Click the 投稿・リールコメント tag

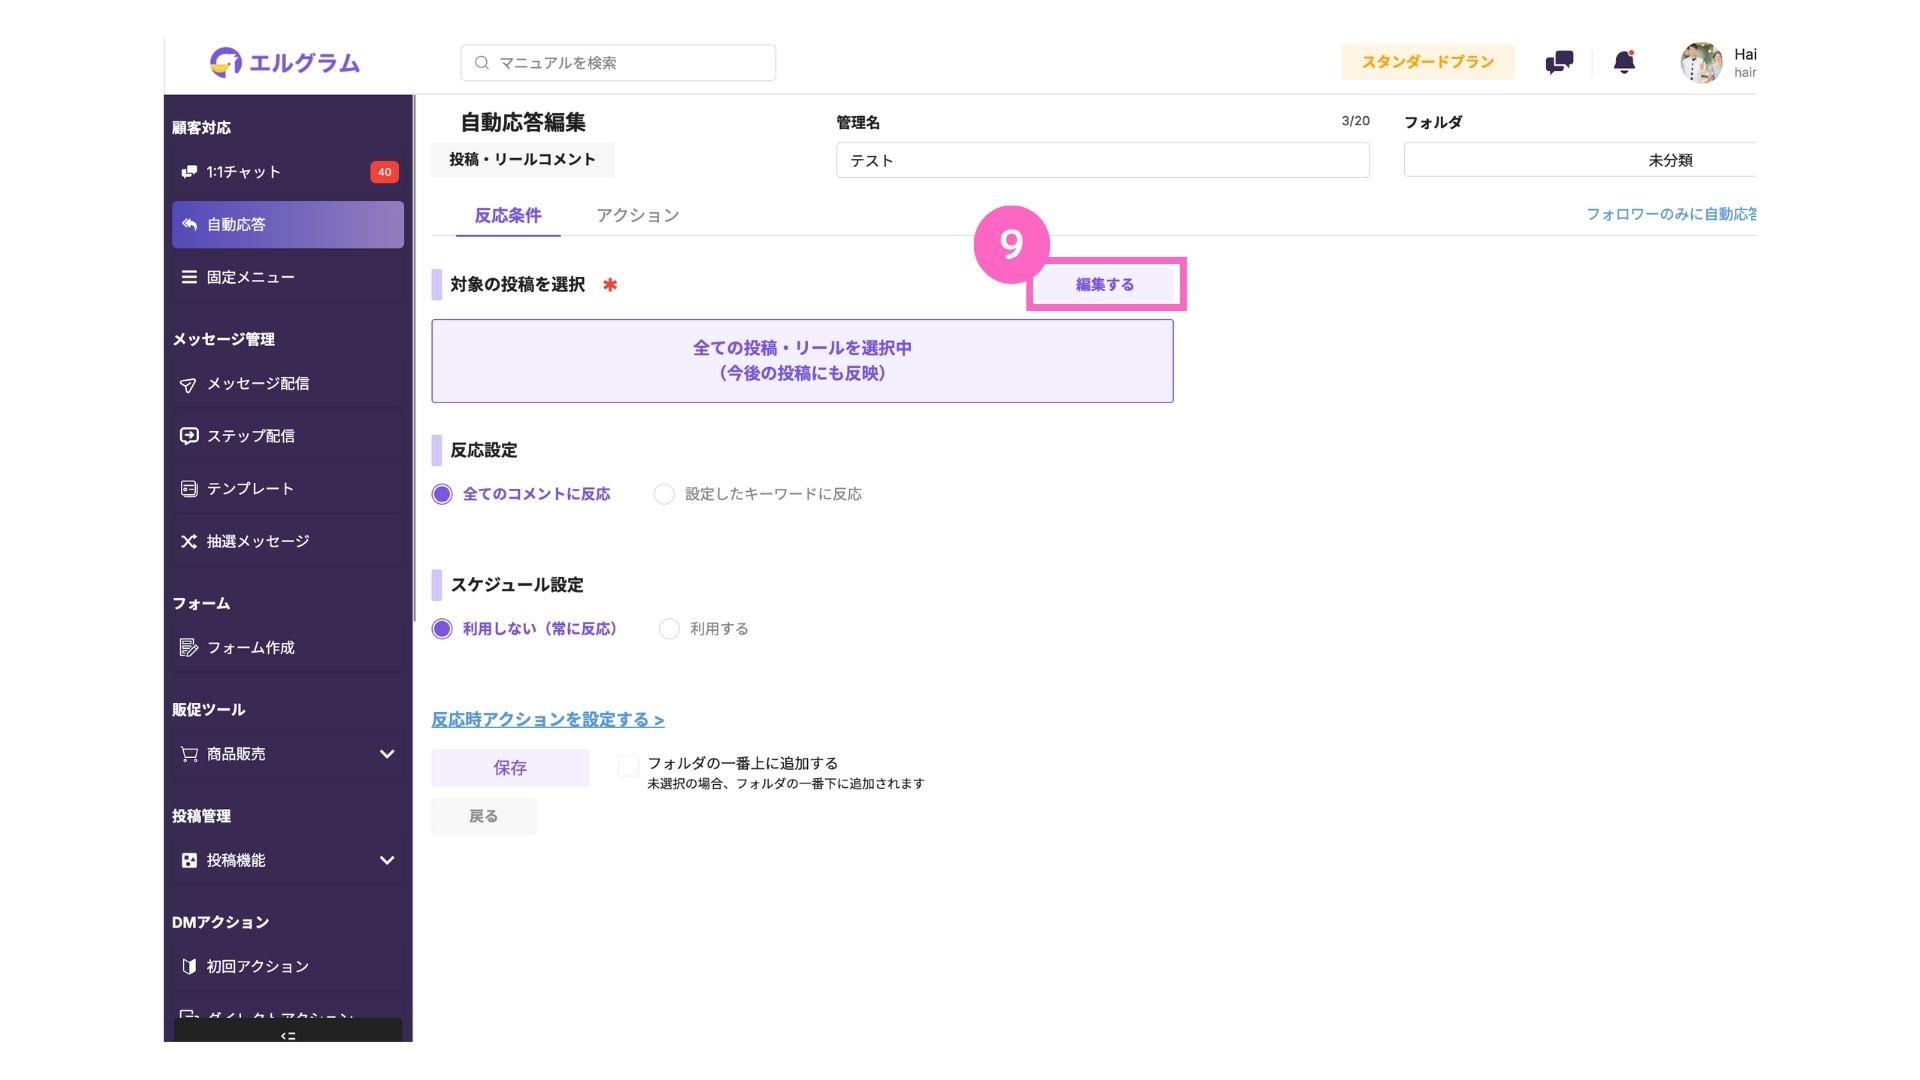pyautogui.click(x=522, y=160)
